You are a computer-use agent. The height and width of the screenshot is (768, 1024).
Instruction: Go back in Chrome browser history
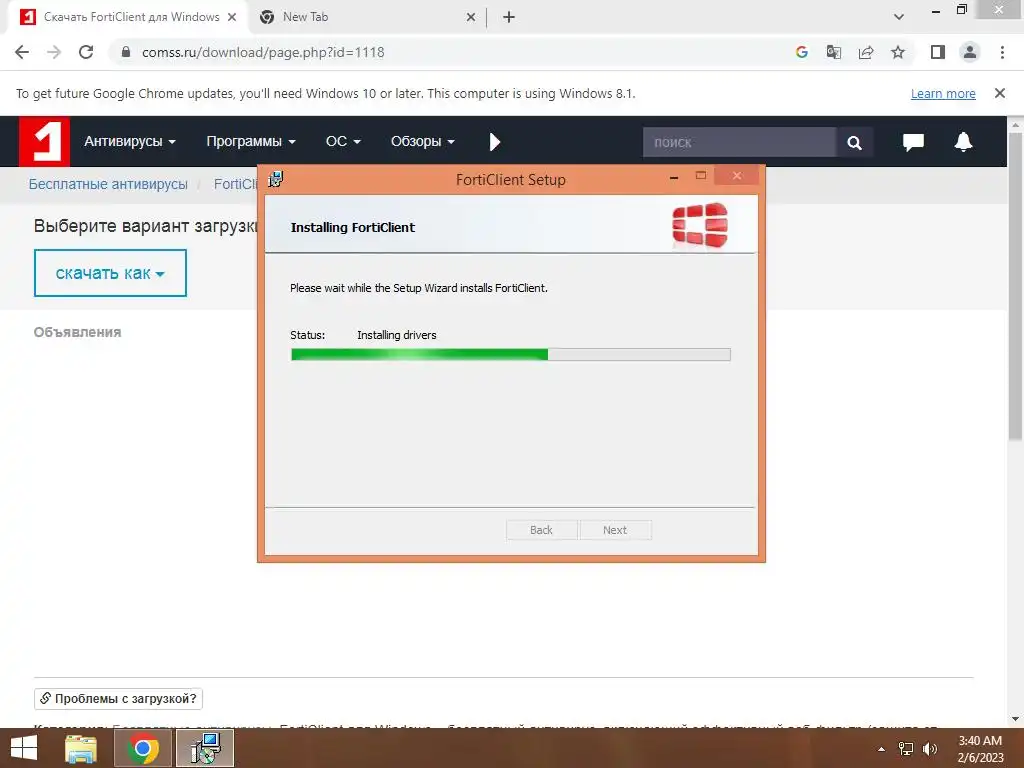coord(22,52)
